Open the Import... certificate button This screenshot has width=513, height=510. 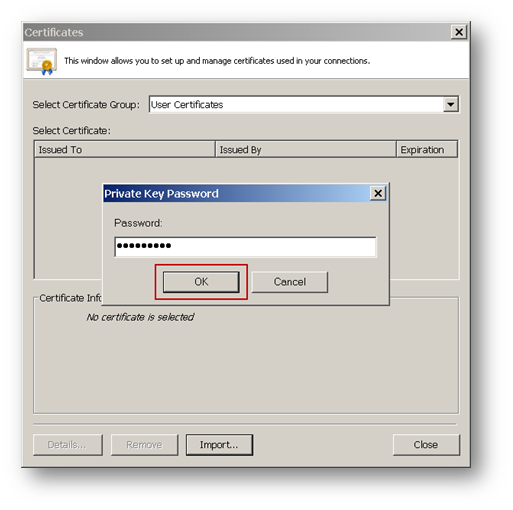pyautogui.click(x=219, y=445)
